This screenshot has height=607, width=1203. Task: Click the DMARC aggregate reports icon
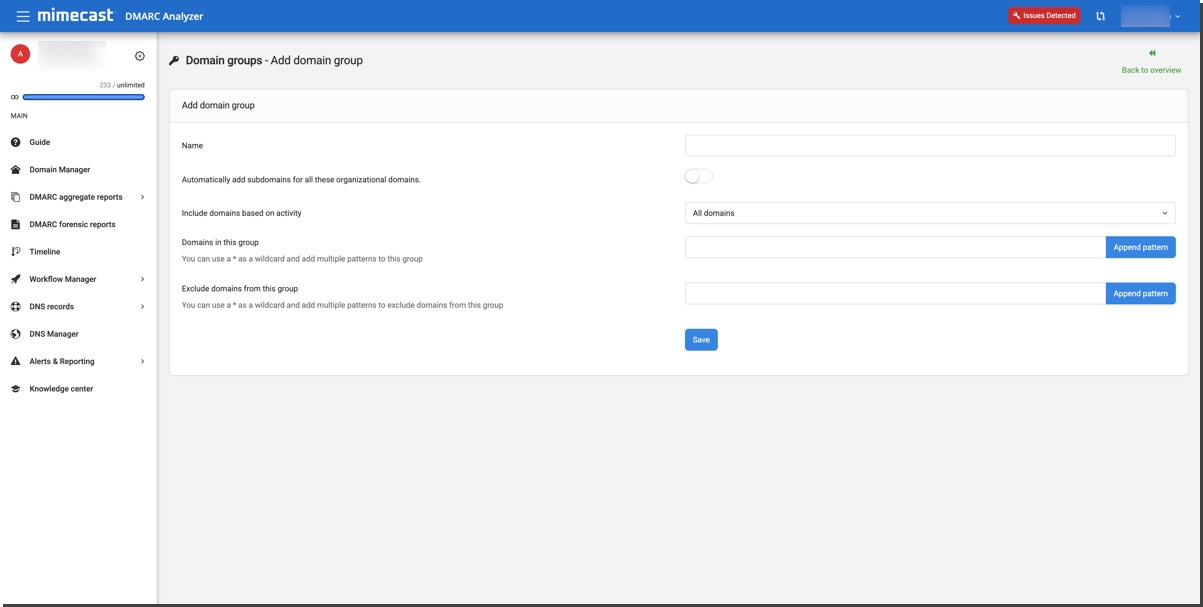tap(15, 197)
